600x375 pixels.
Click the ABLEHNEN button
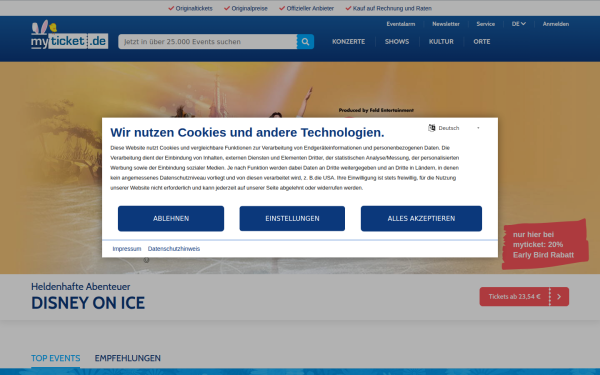point(171,218)
